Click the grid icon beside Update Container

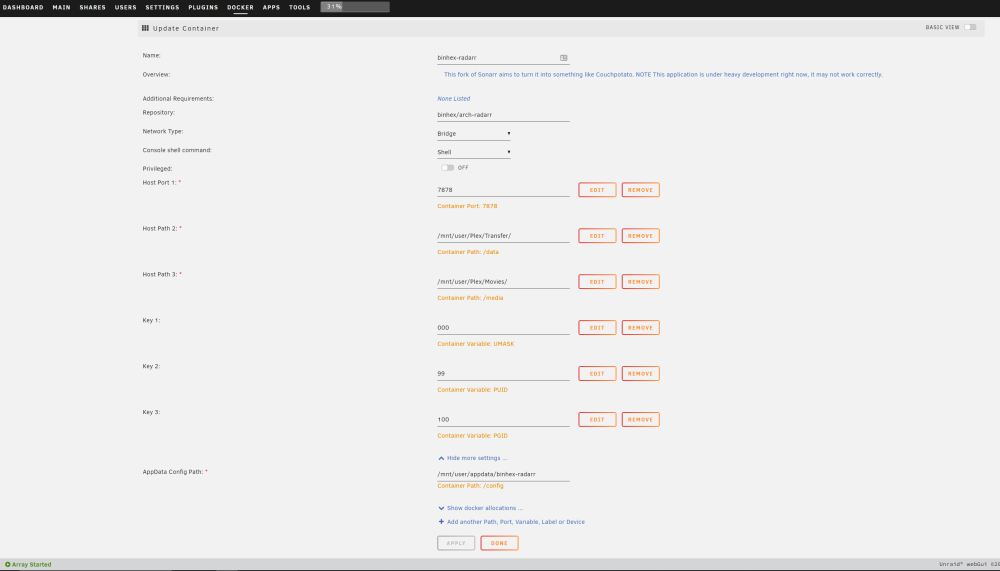pyautogui.click(x=145, y=28)
